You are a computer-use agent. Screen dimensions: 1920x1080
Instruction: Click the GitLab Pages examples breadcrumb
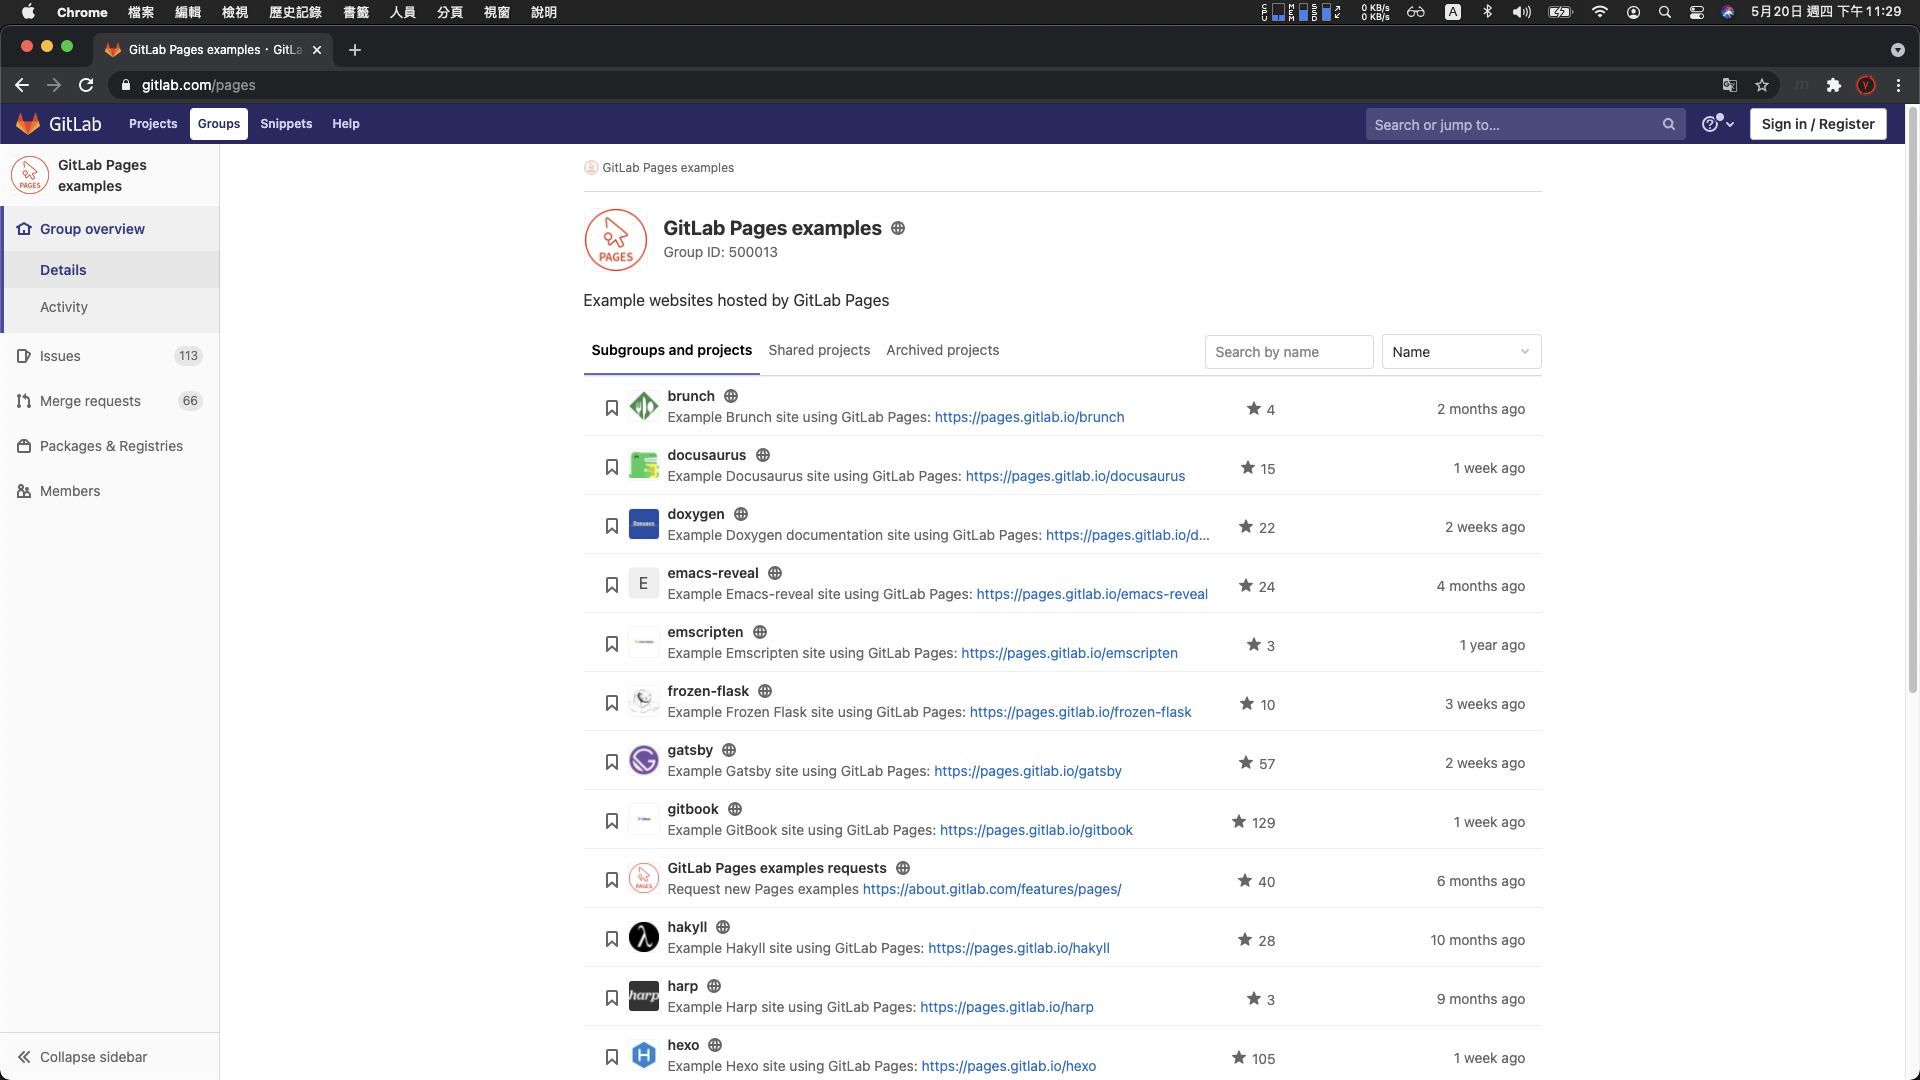coord(668,168)
